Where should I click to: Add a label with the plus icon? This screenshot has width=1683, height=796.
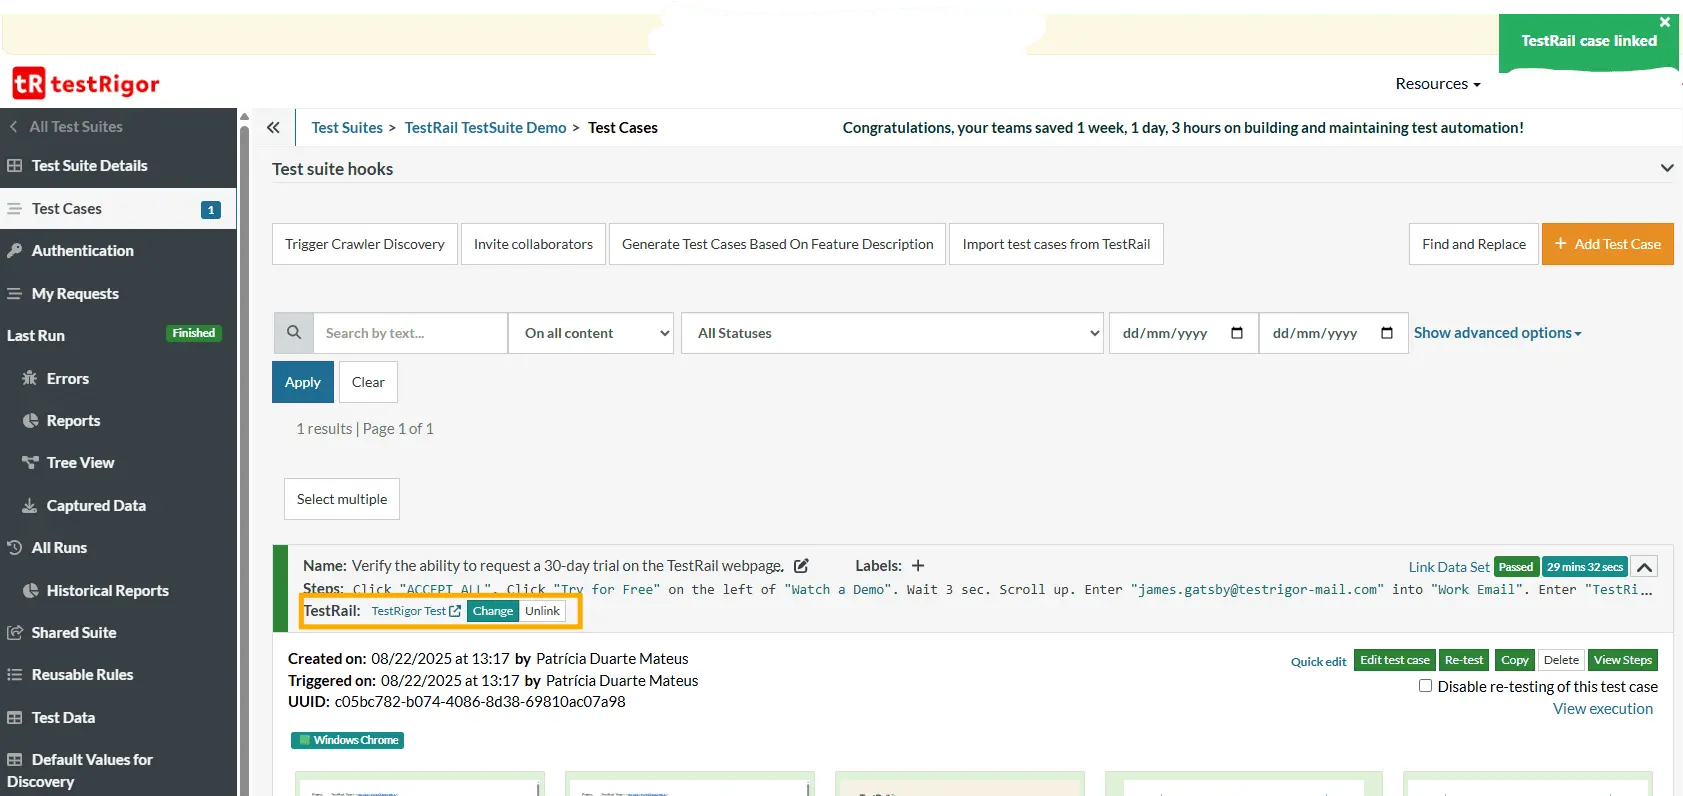pyautogui.click(x=918, y=566)
